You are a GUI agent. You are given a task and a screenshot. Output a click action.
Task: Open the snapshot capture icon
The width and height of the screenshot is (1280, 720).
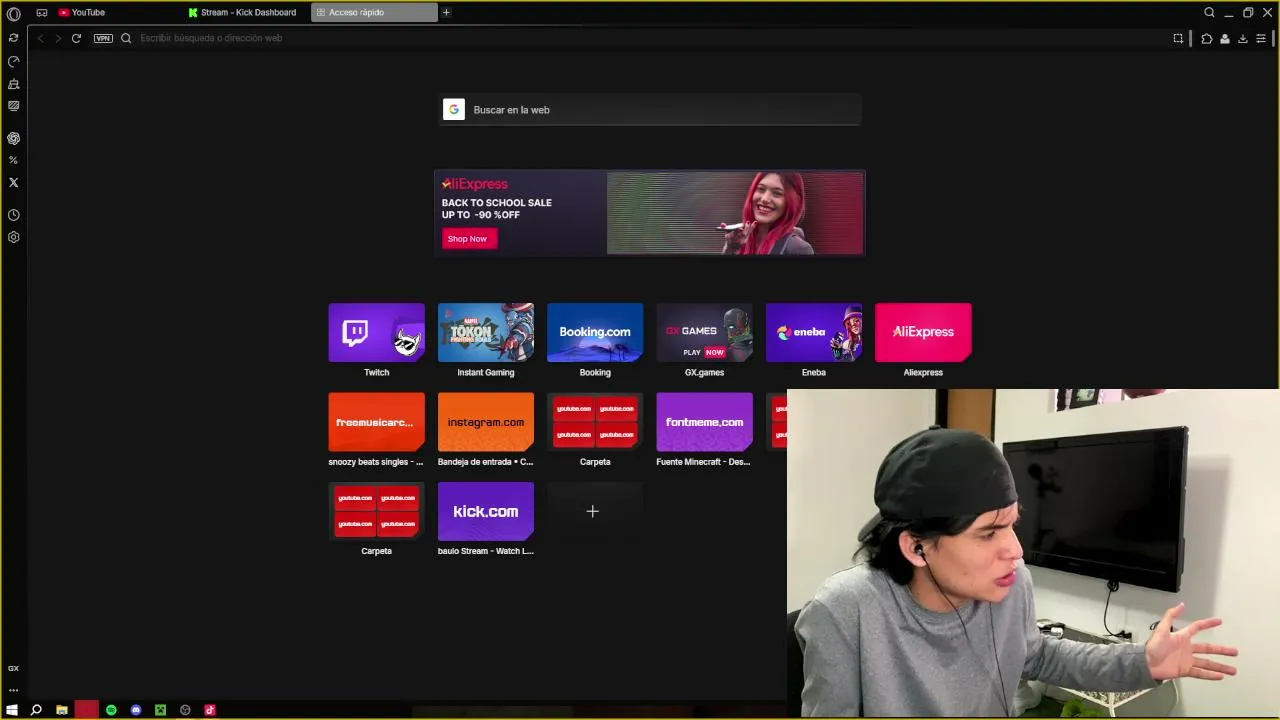point(1178,39)
